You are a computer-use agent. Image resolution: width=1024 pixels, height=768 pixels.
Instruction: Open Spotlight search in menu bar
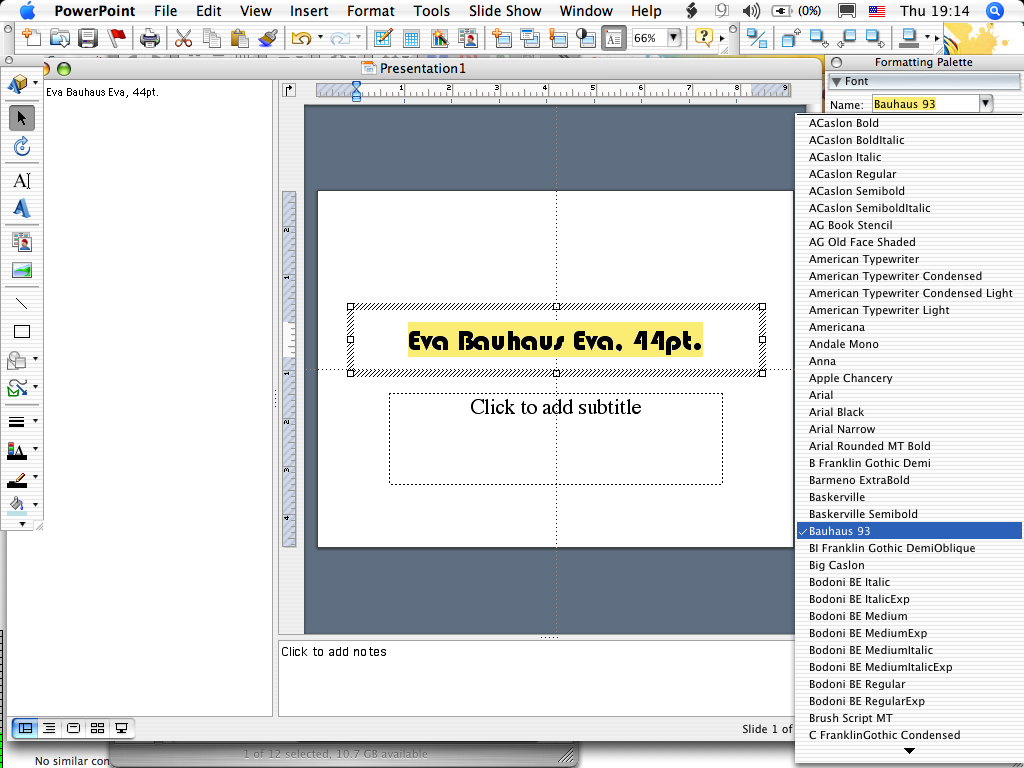[x=994, y=10]
